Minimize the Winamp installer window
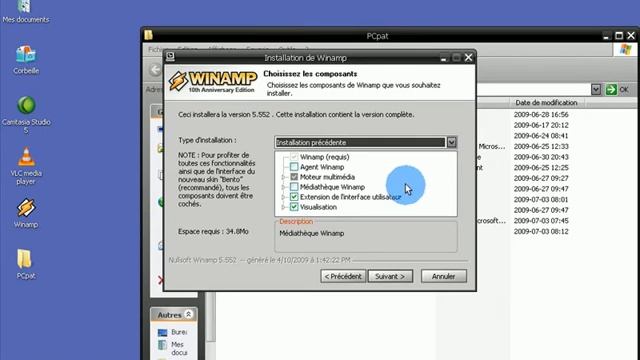The image size is (640, 360). point(443,58)
